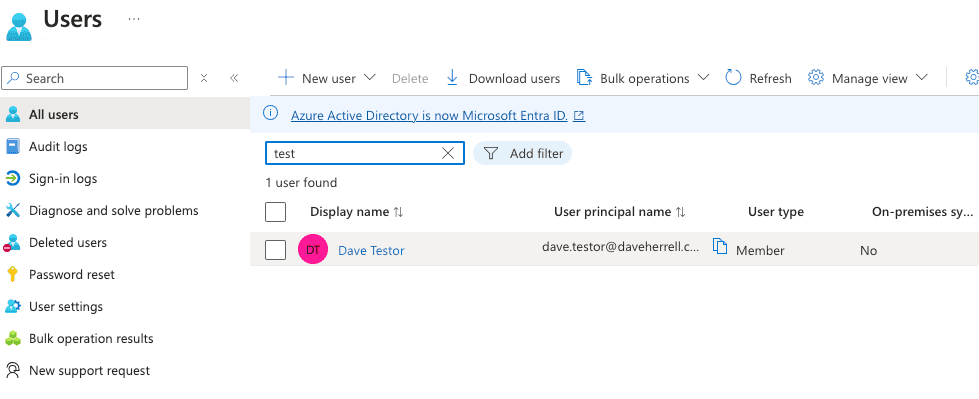
Task: Click the New support request headset icon
Action: [12, 370]
